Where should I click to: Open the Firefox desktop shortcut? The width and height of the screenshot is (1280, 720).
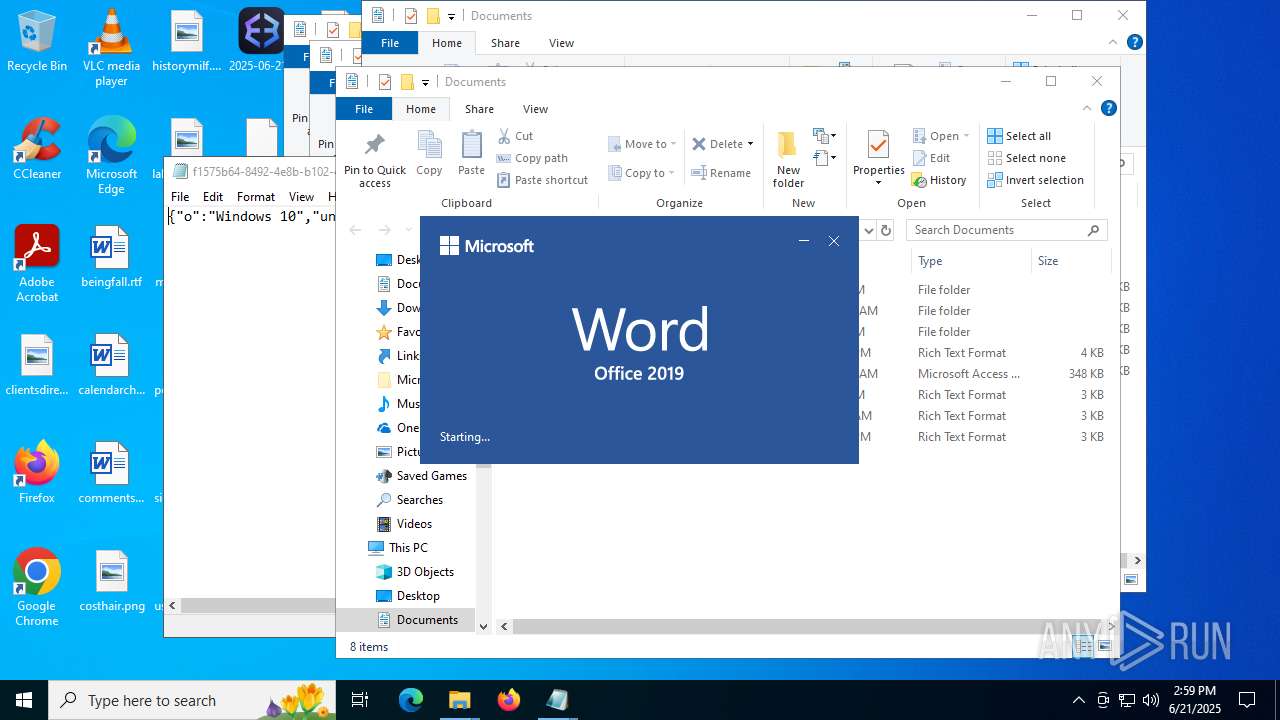pyautogui.click(x=37, y=473)
